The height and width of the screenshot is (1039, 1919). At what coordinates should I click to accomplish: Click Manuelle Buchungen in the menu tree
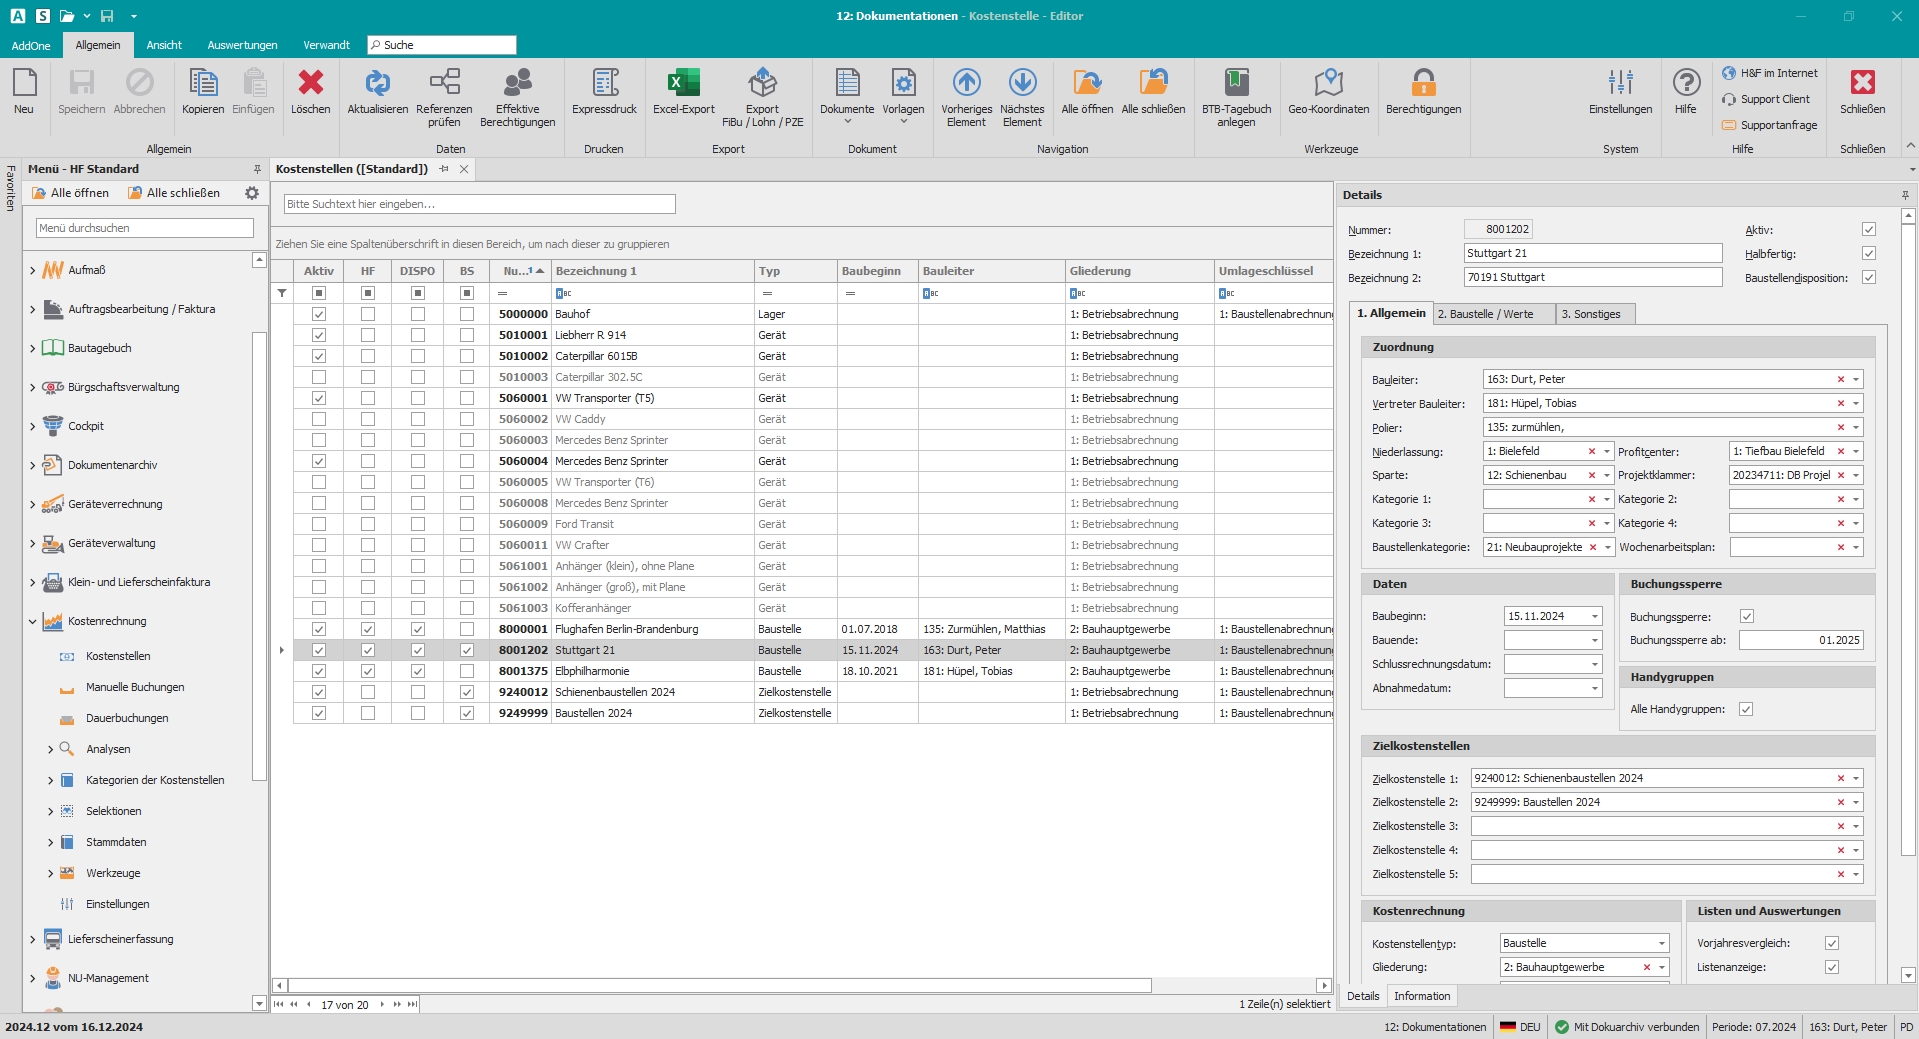click(x=135, y=688)
